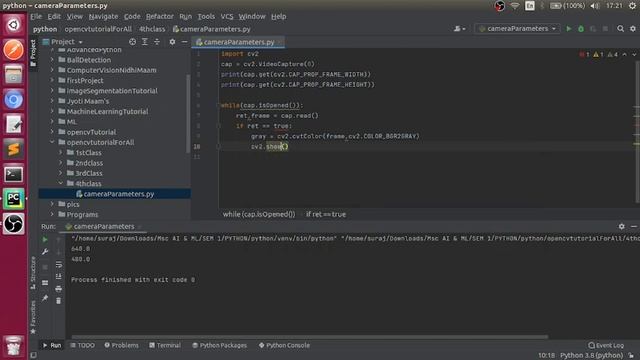Open Project panel options gear
Screen dimensions: 640x360
click(172, 42)
